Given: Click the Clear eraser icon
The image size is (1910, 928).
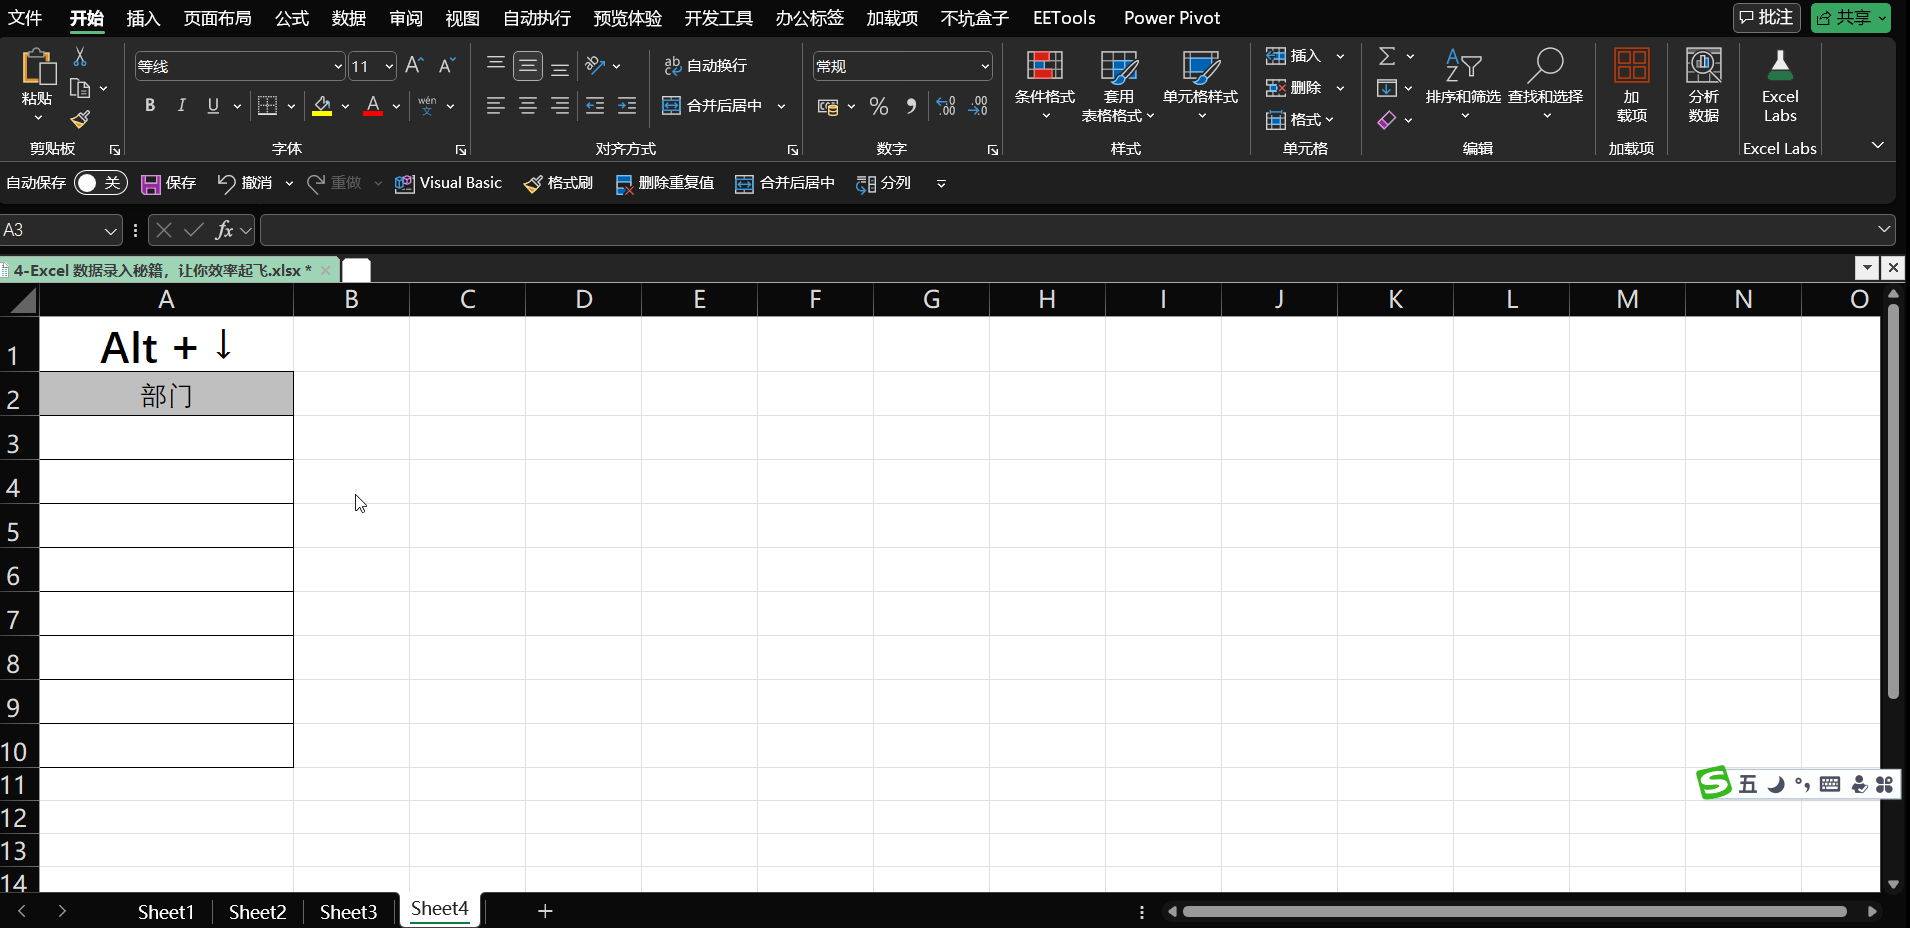Looking at the screenshot, I should tap(1387, 120).
